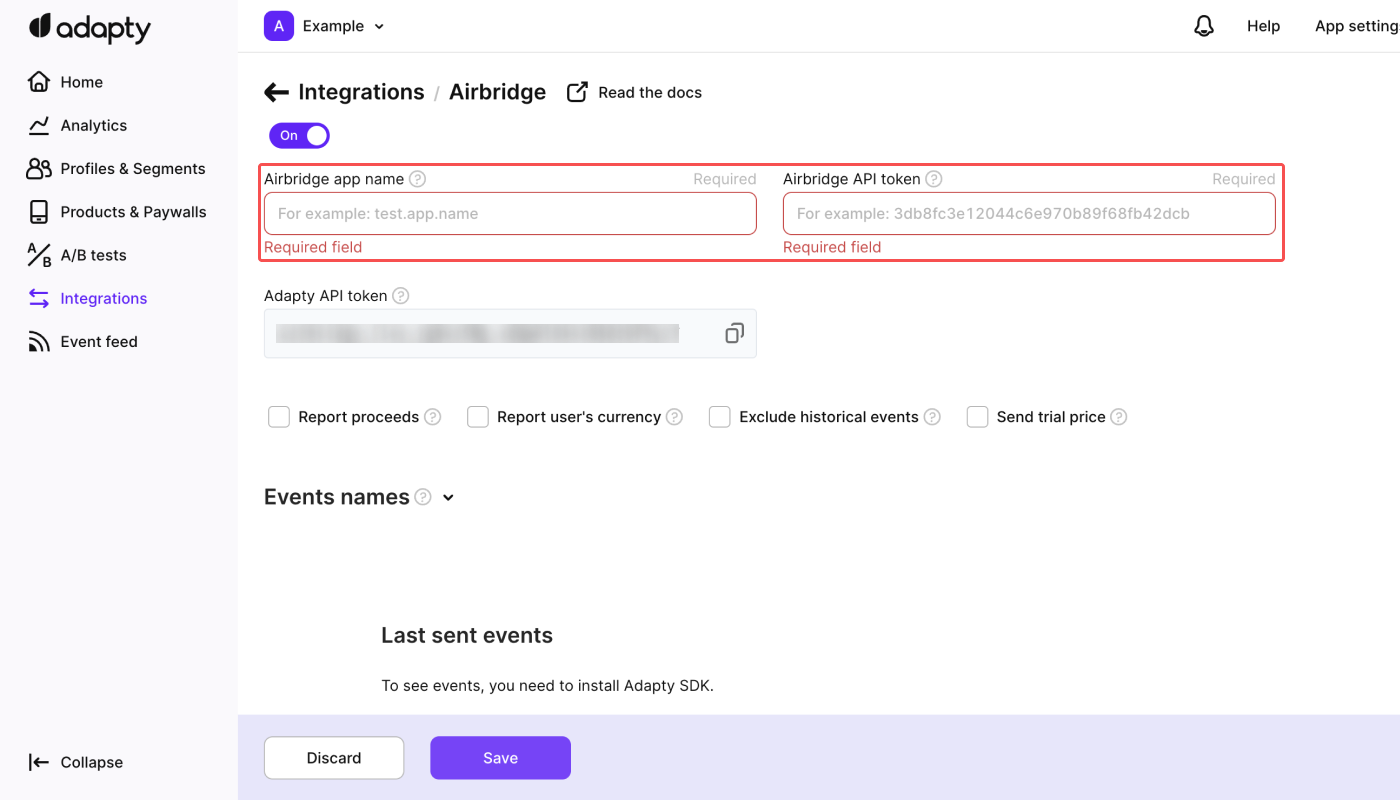
Task: Go to Analytics section
Action: pyautogui.click(x=93, y=125)
